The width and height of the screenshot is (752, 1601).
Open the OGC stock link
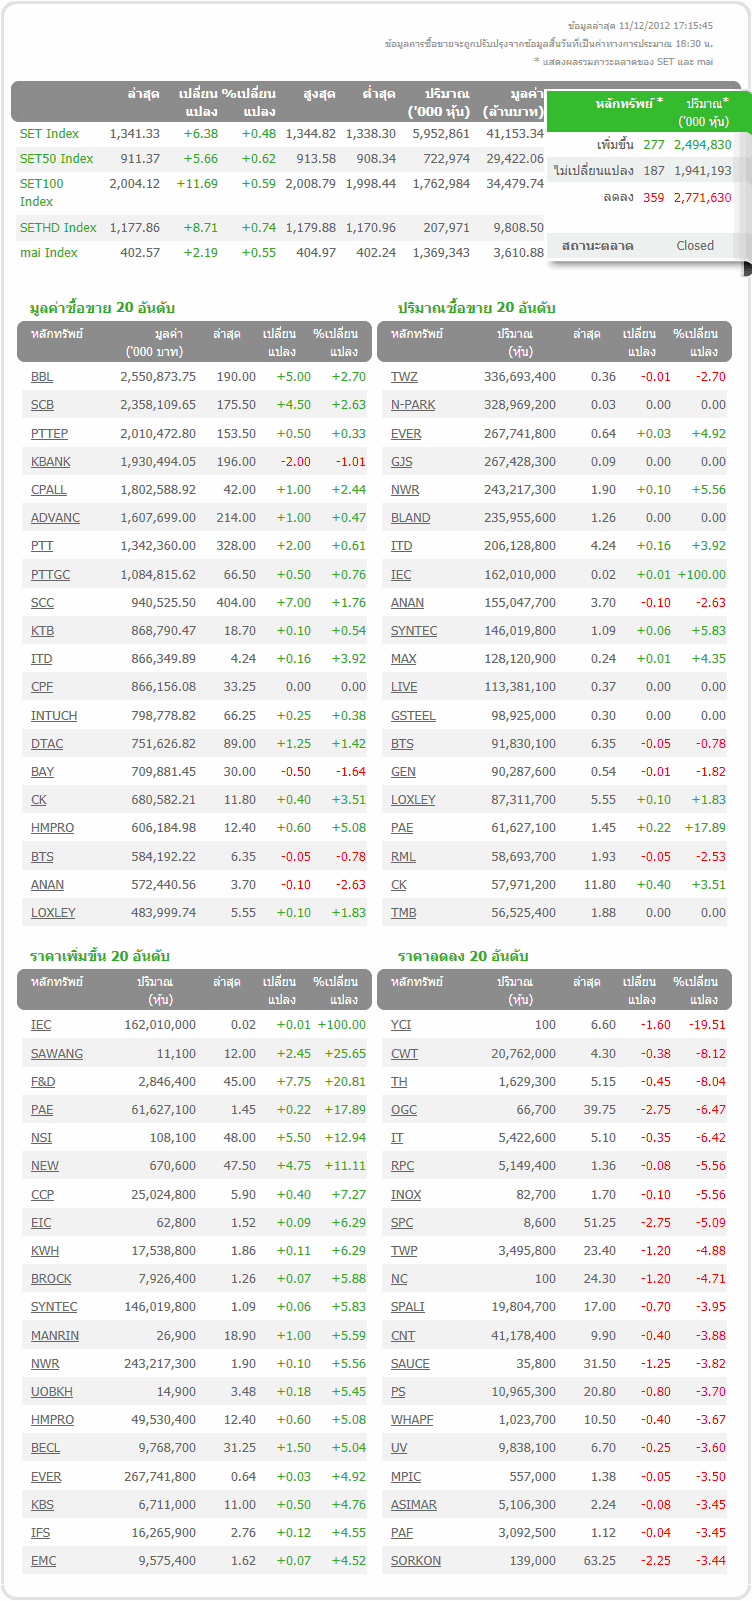pyautogui.click(x=404, y=1109)
